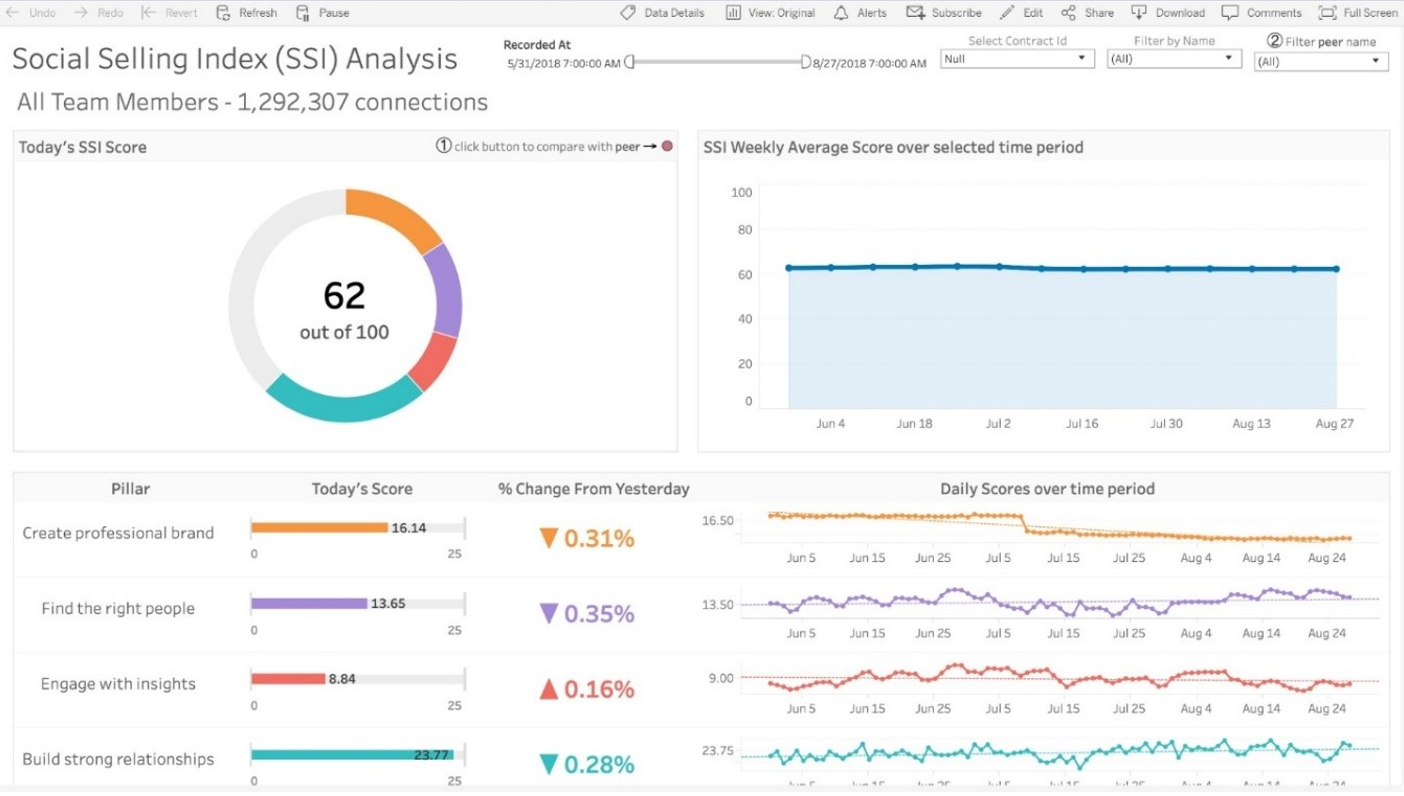Pause auto updates icon
Image resolution: width=1404 pixels, height=796 pixels.
point(303,13)
